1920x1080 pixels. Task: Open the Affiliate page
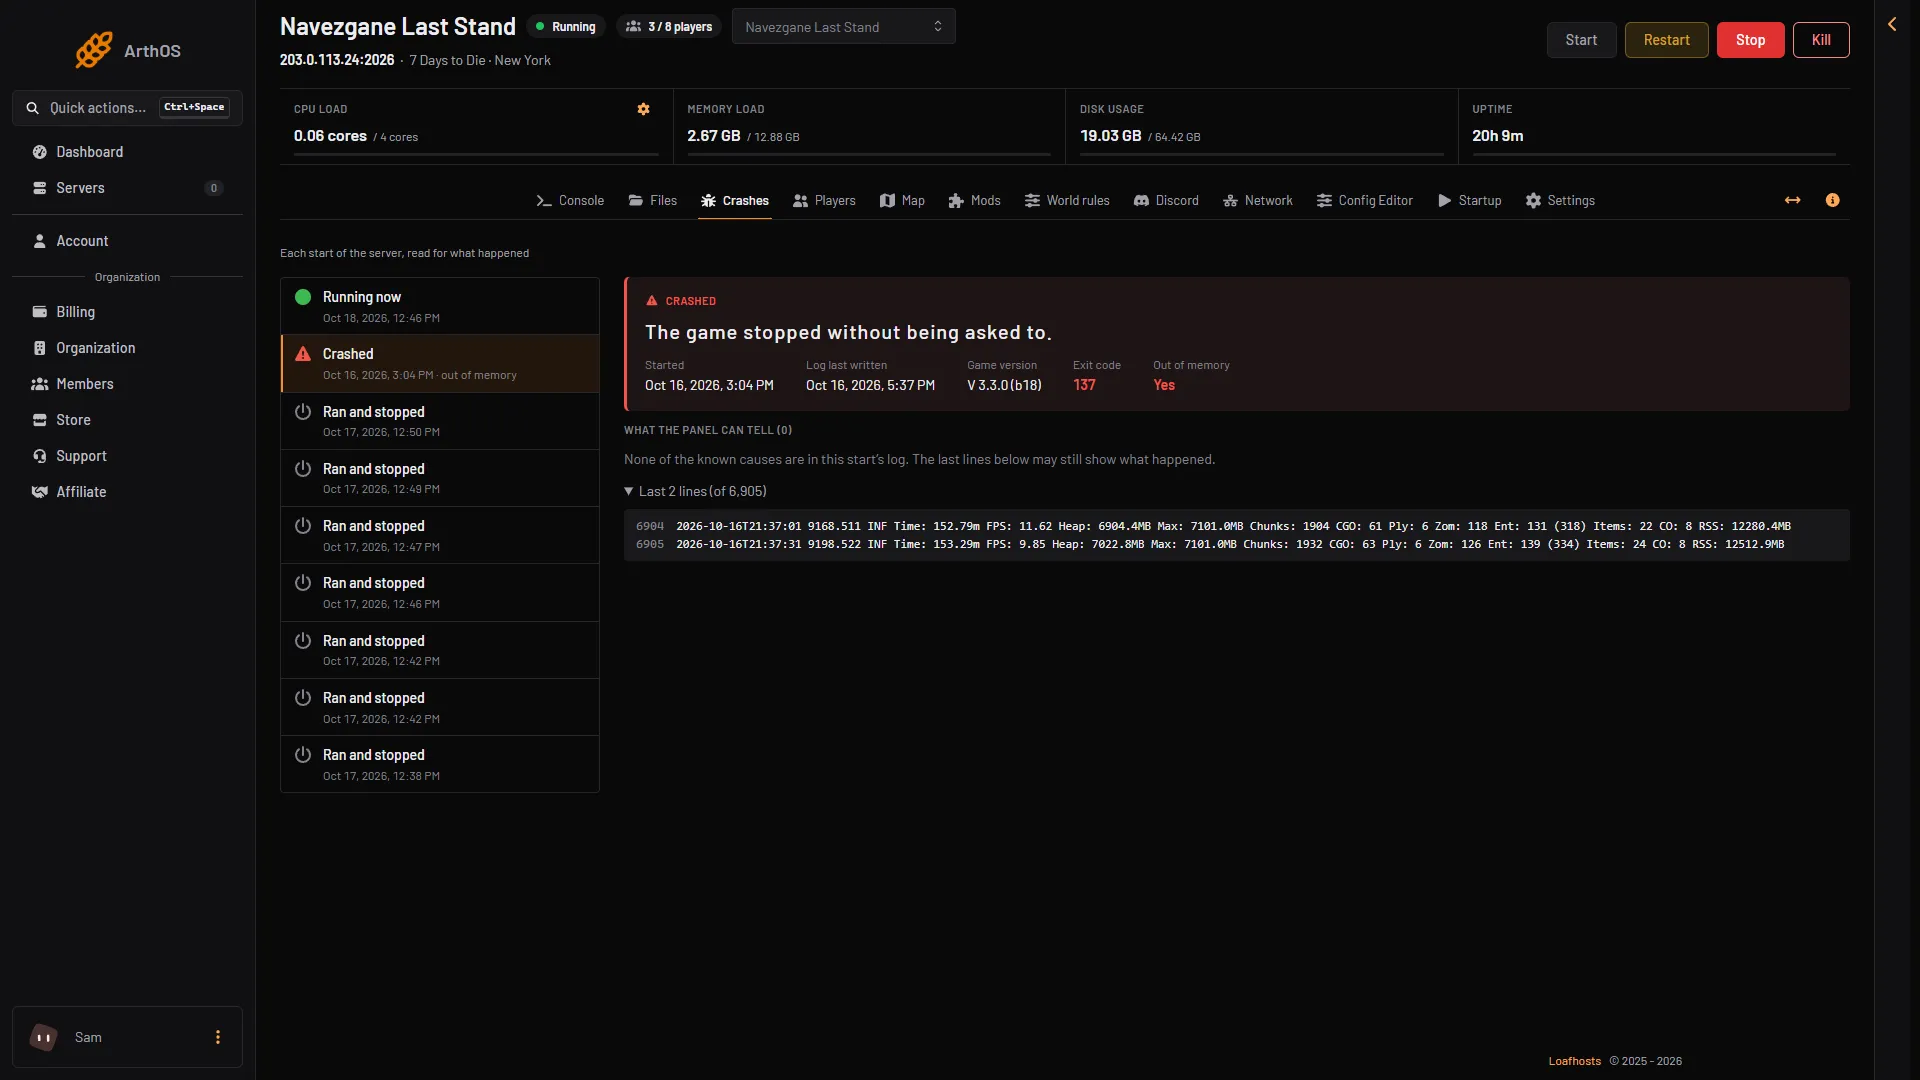tap(127, 492)
